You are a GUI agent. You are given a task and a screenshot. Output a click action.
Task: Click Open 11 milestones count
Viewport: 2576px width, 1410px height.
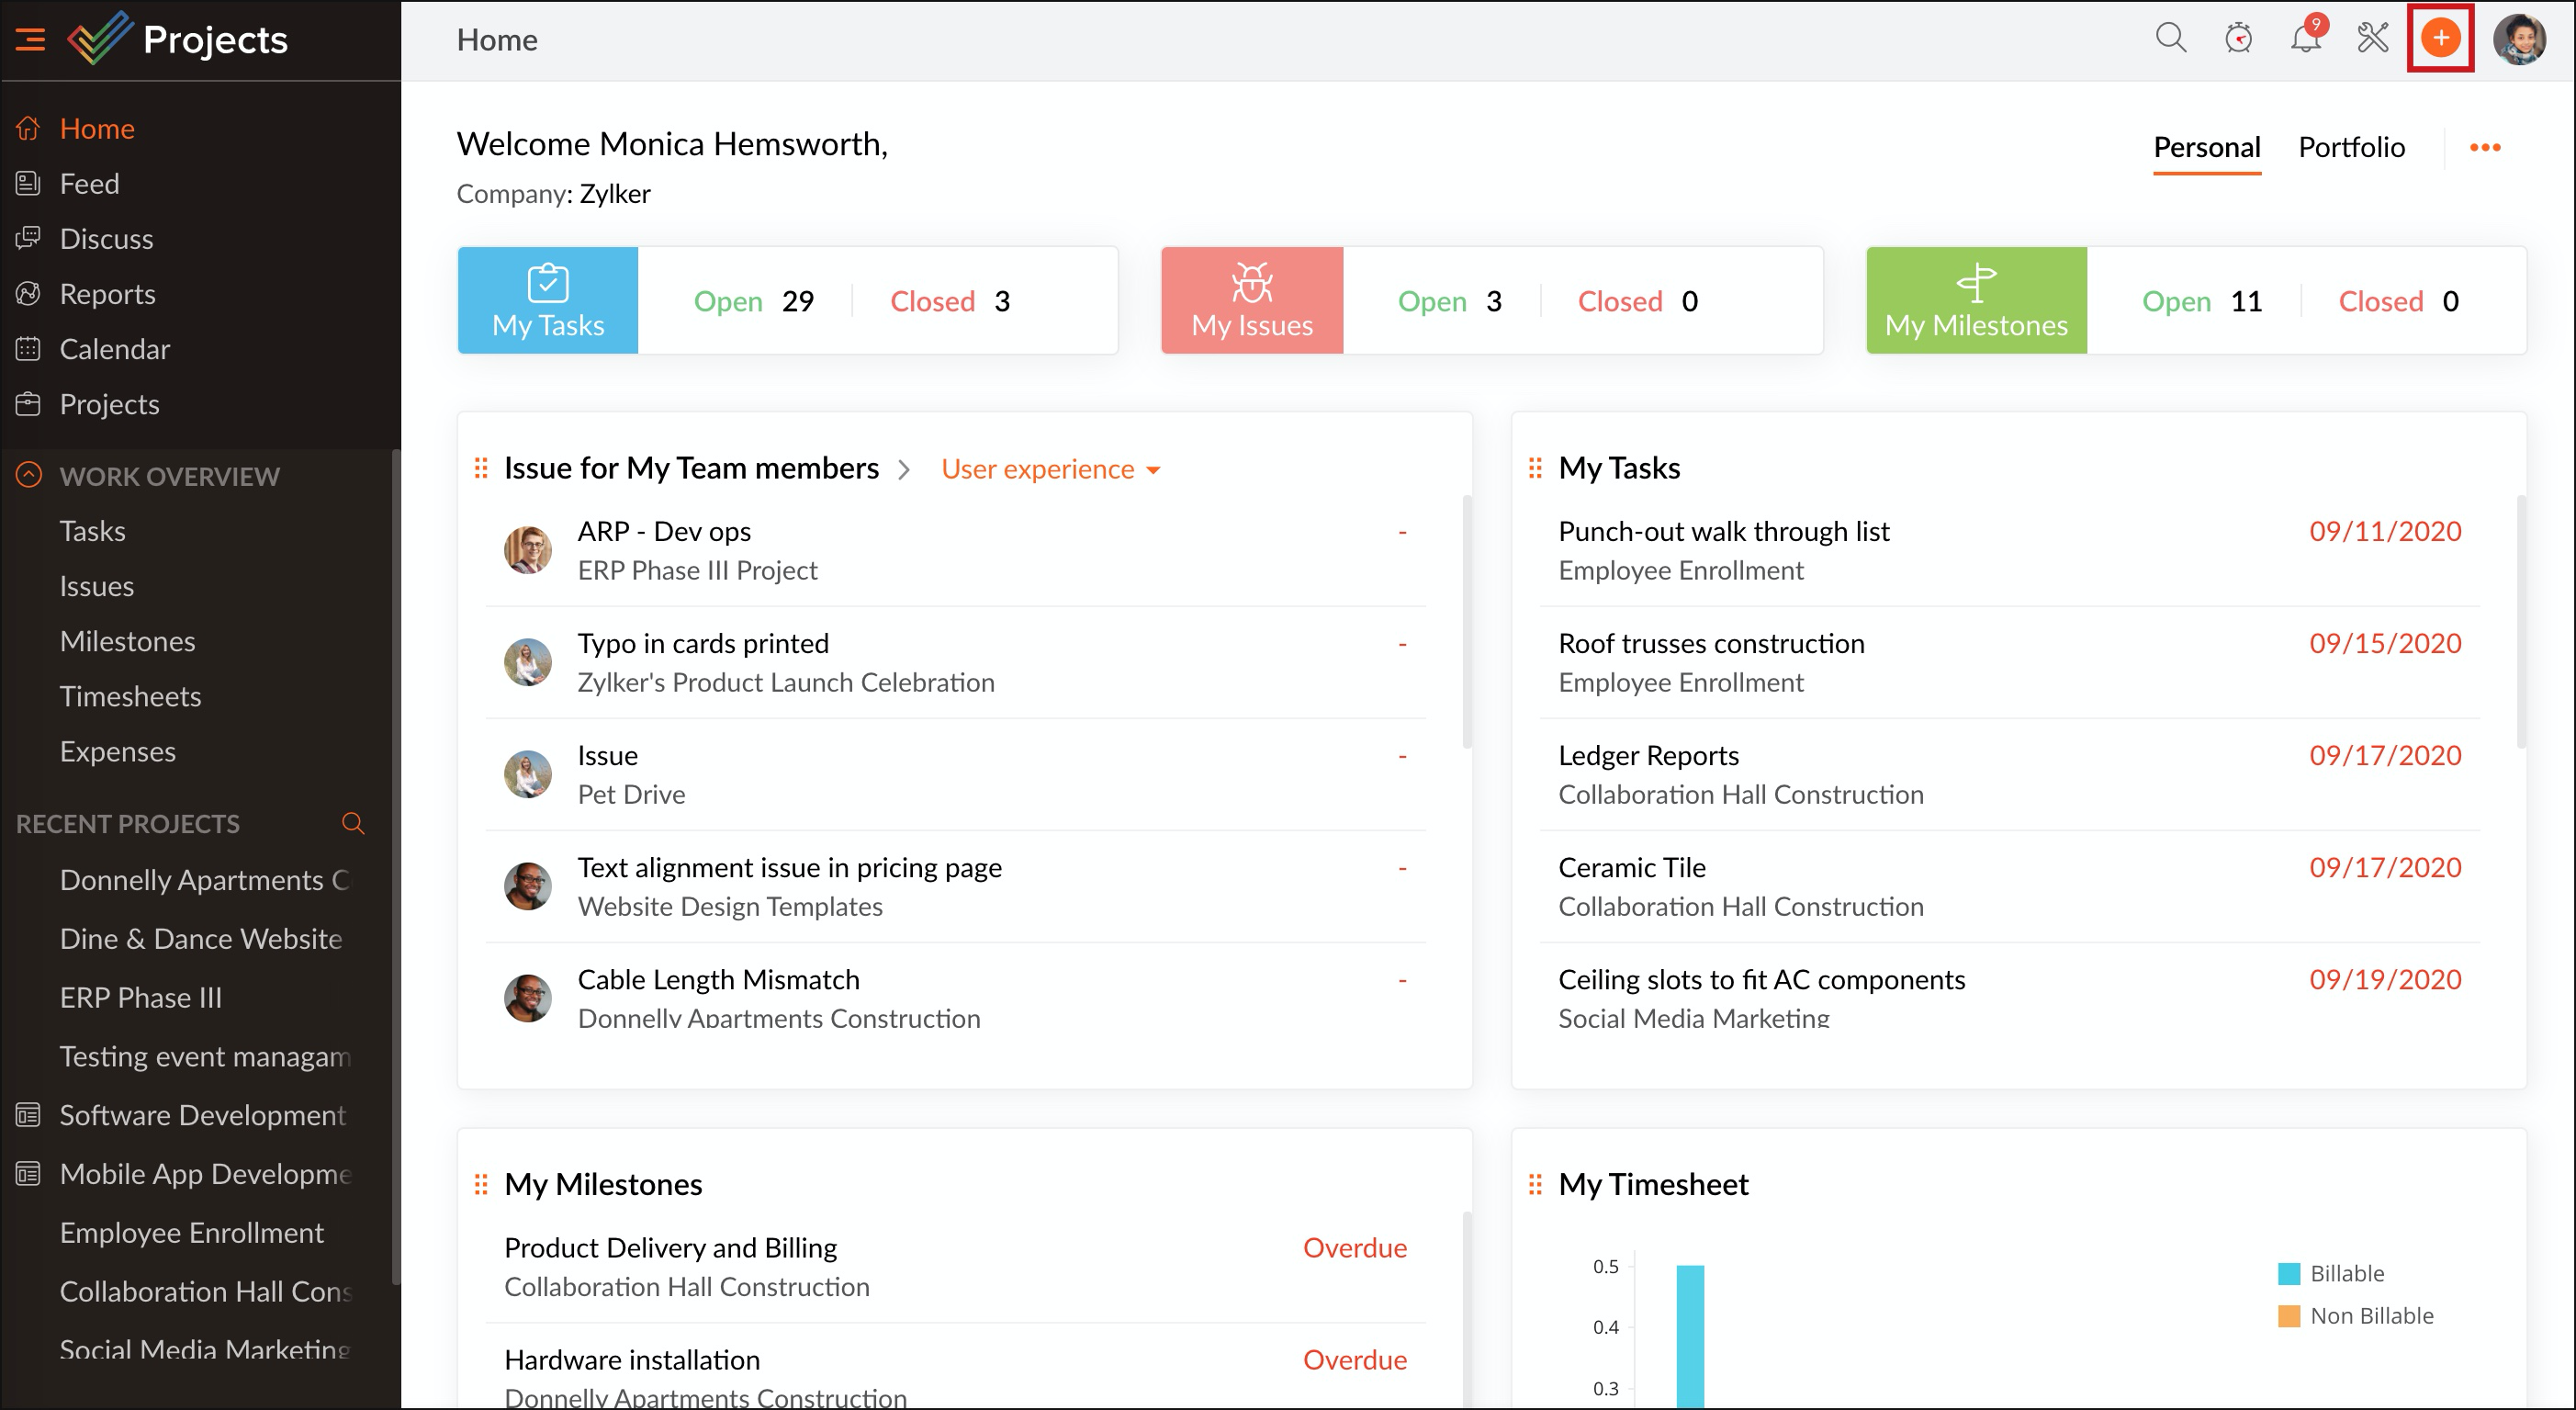pyautogui.click(x=2201, y=301)
